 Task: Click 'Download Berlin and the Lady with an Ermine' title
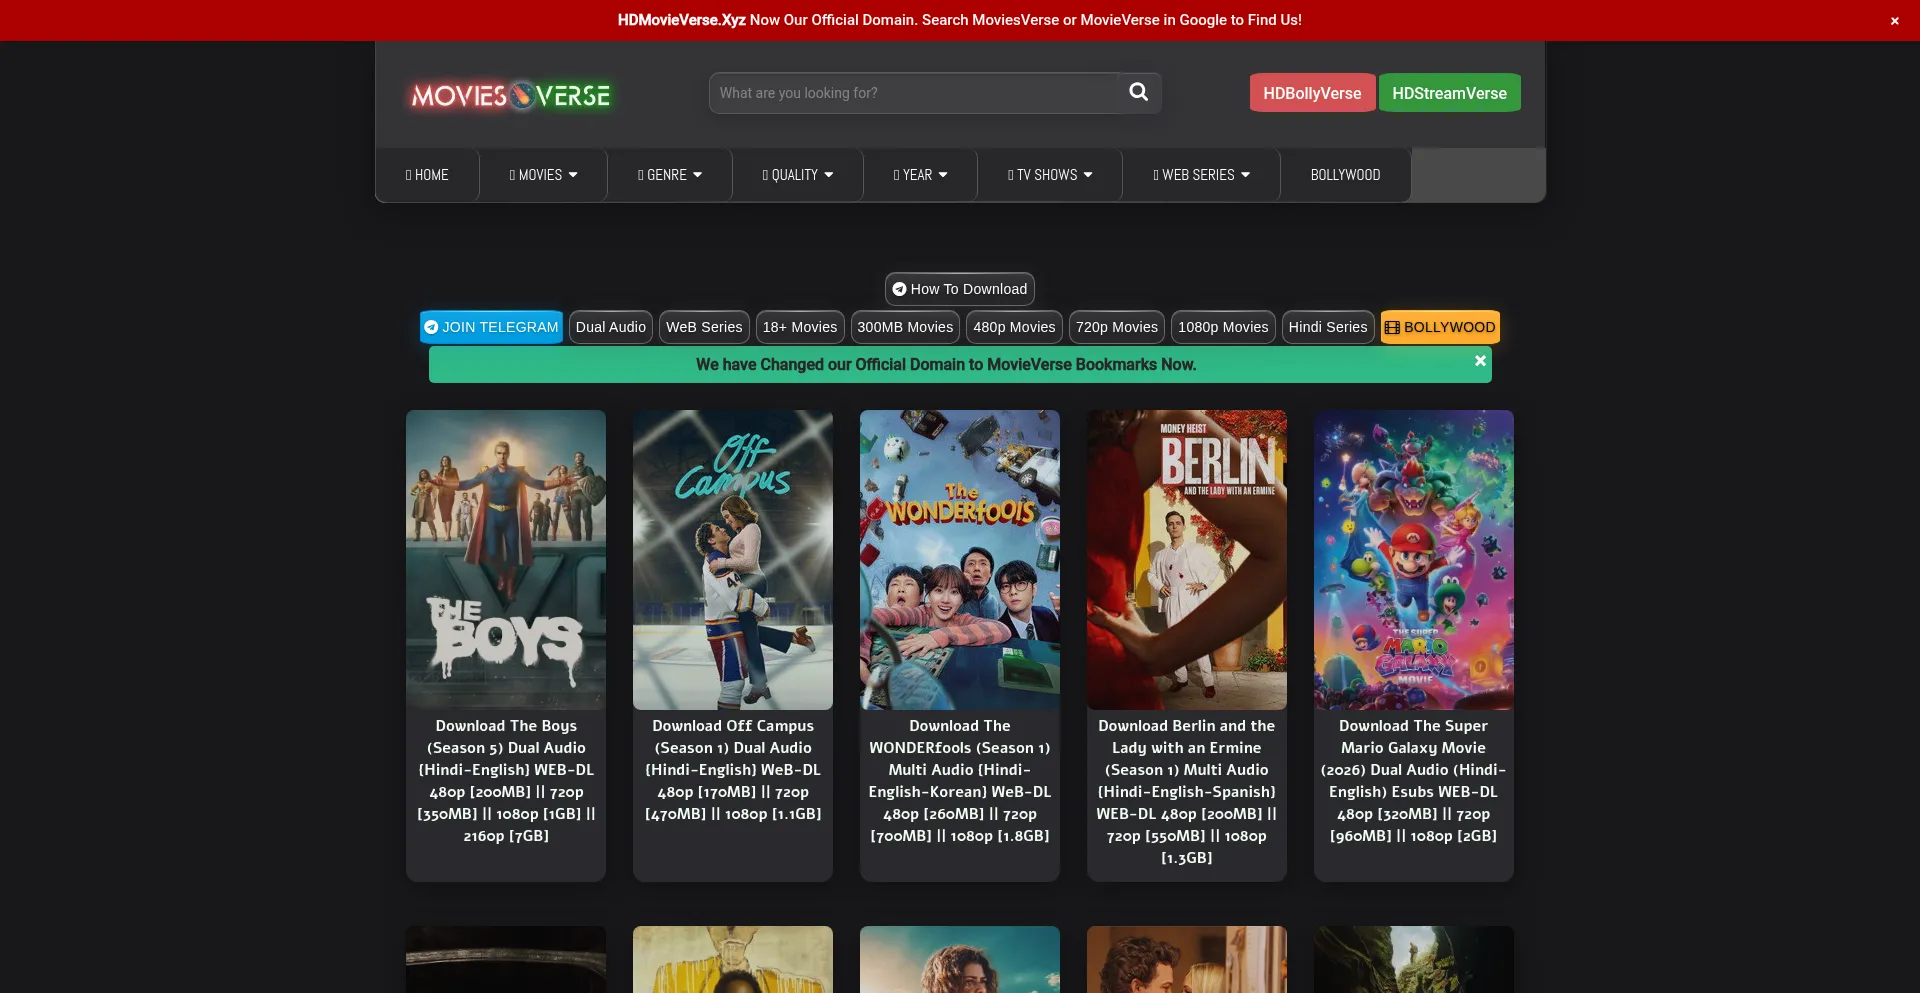coord(1187,792)
